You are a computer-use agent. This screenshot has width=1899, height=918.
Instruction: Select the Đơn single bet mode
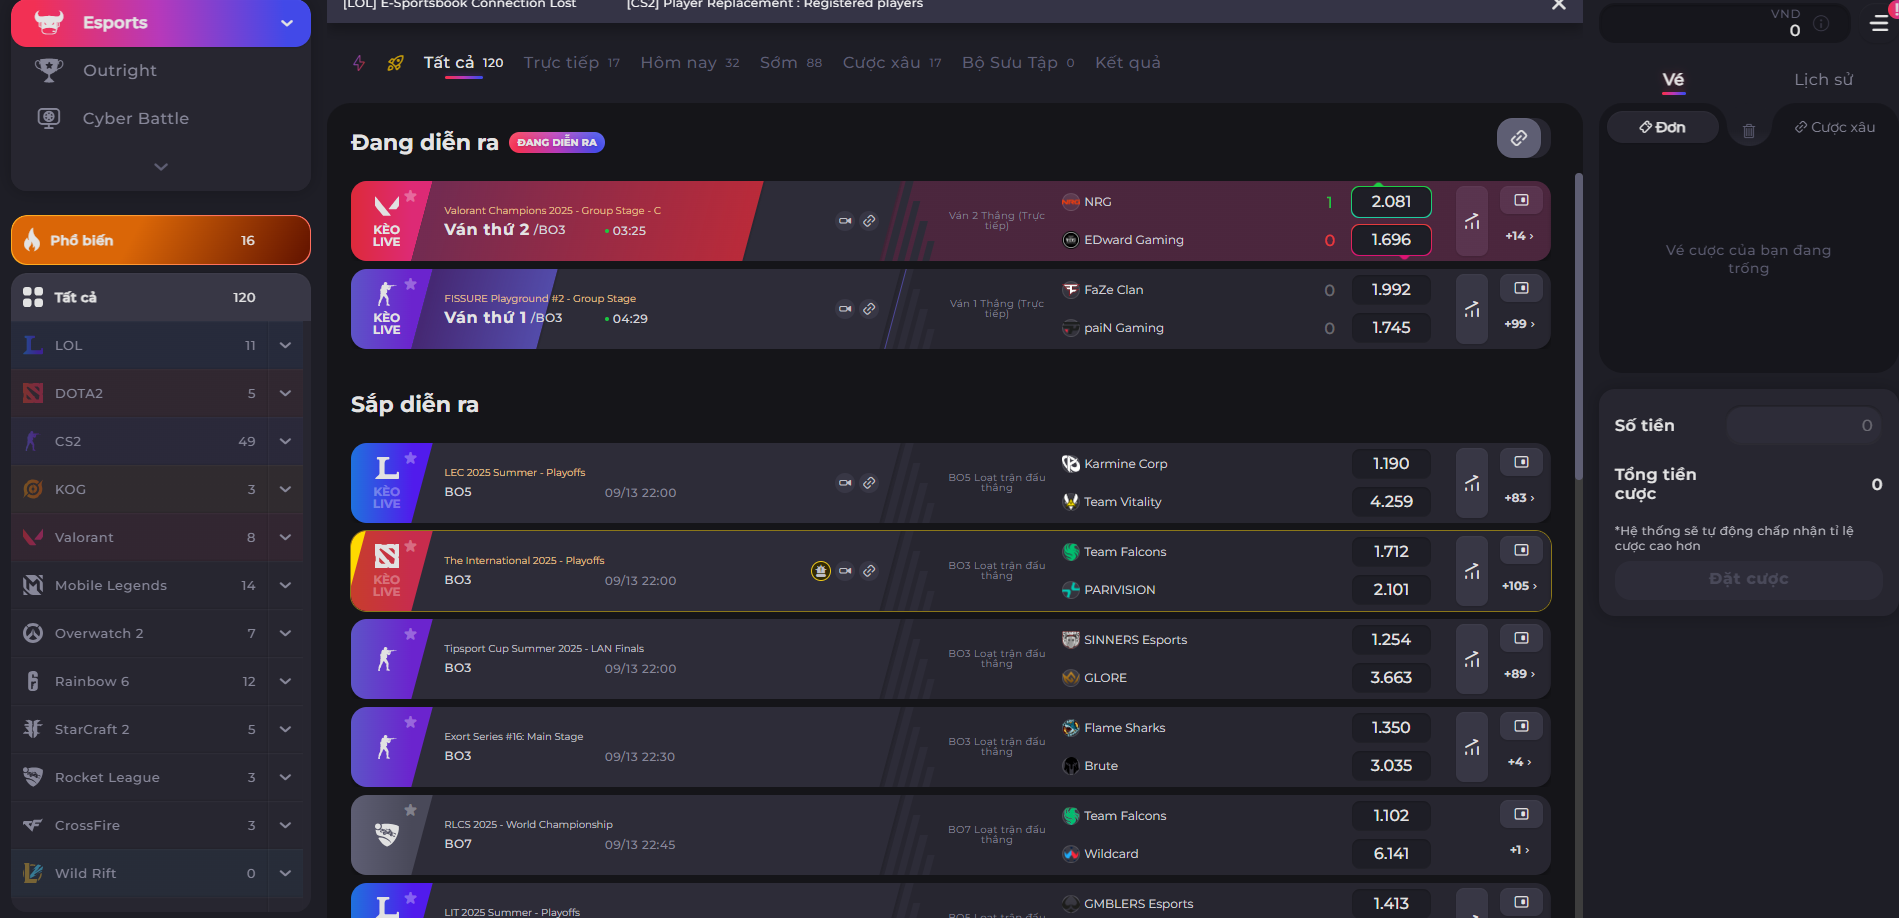(1662, 127)
